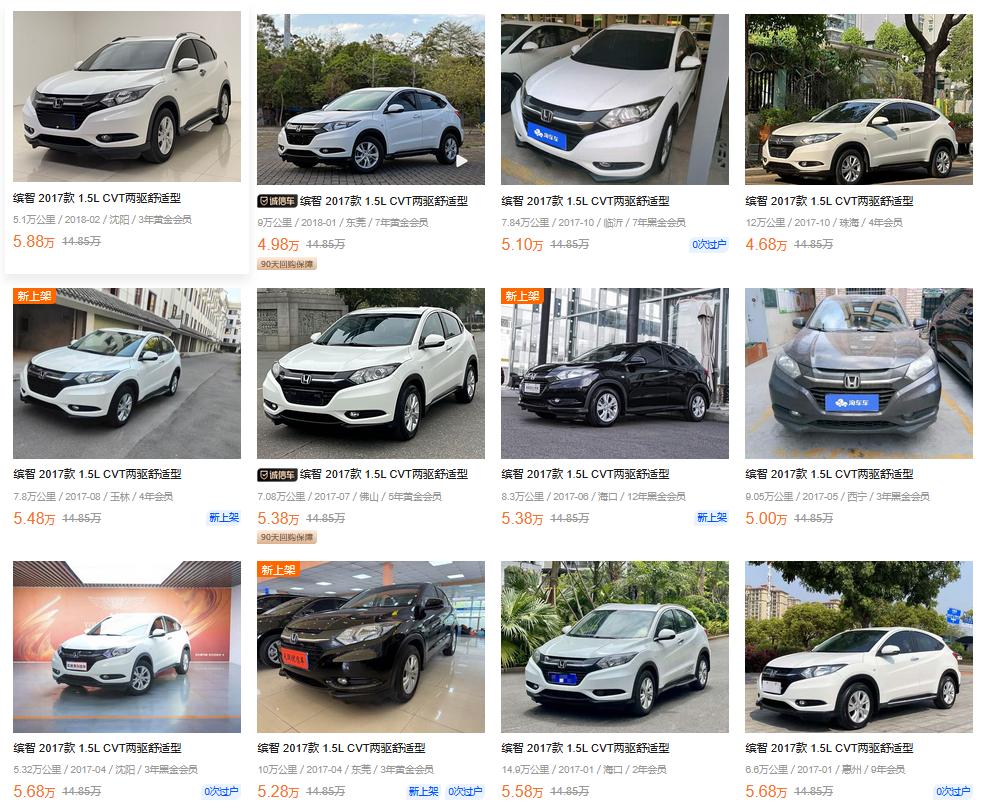View the Haikou 14.9万公里 white car photo
The image size is (985, 811).
(615, 647)
